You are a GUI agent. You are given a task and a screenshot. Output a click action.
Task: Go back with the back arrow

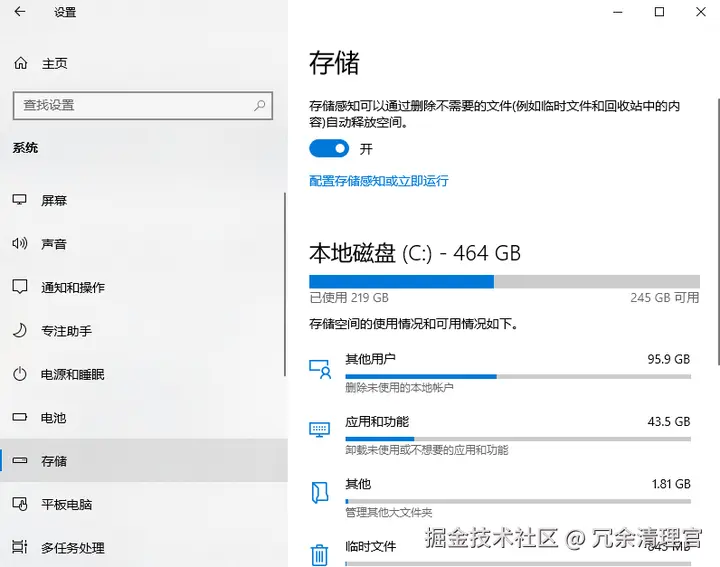20,11
